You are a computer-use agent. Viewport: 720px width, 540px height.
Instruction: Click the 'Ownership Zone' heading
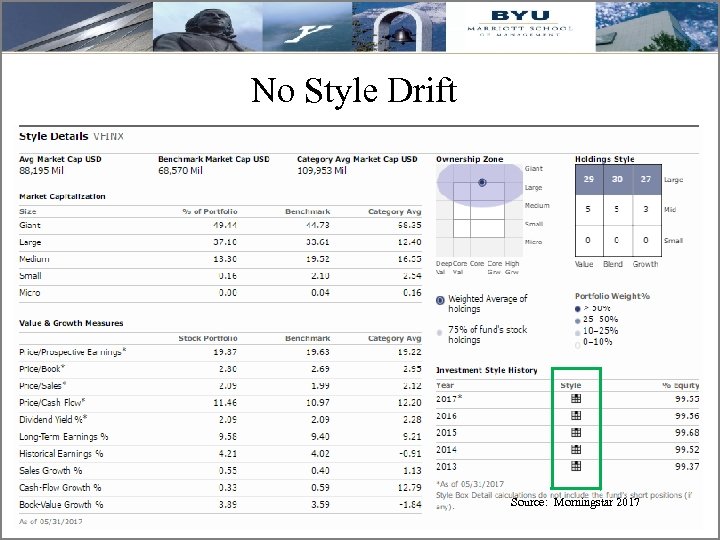[x=470, y=159]
